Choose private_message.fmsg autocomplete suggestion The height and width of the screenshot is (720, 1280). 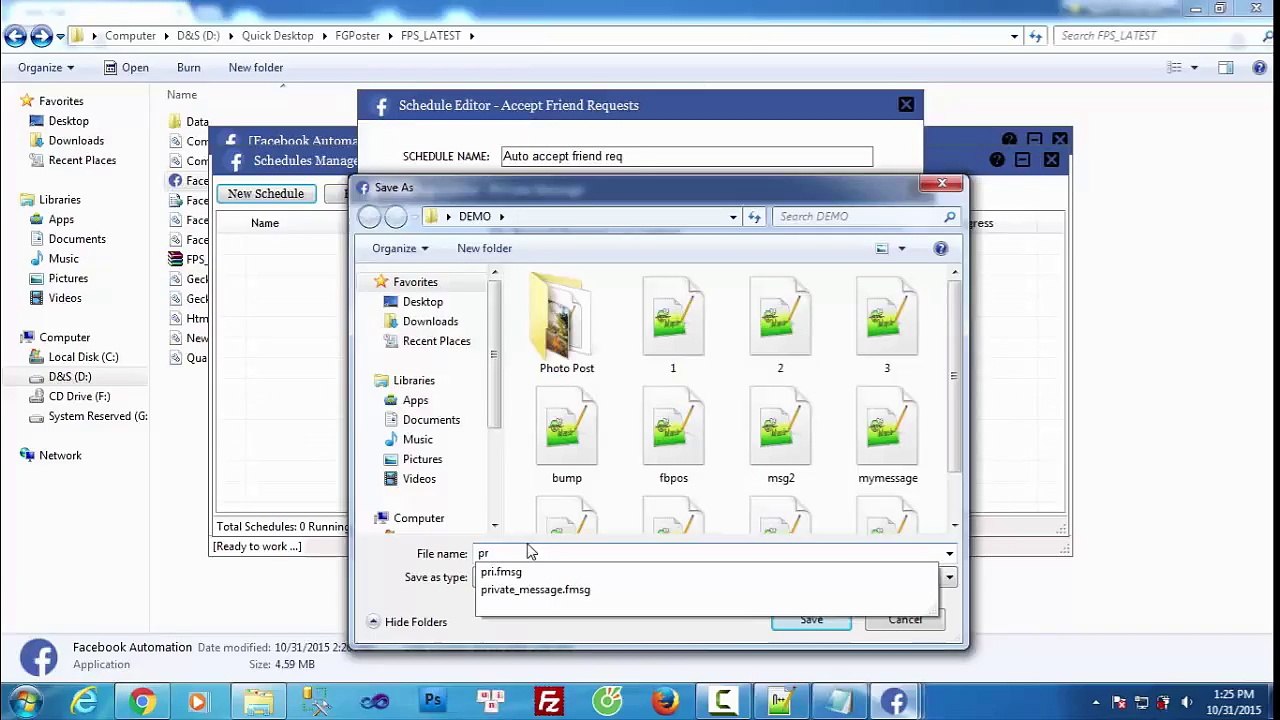(536, 590)
